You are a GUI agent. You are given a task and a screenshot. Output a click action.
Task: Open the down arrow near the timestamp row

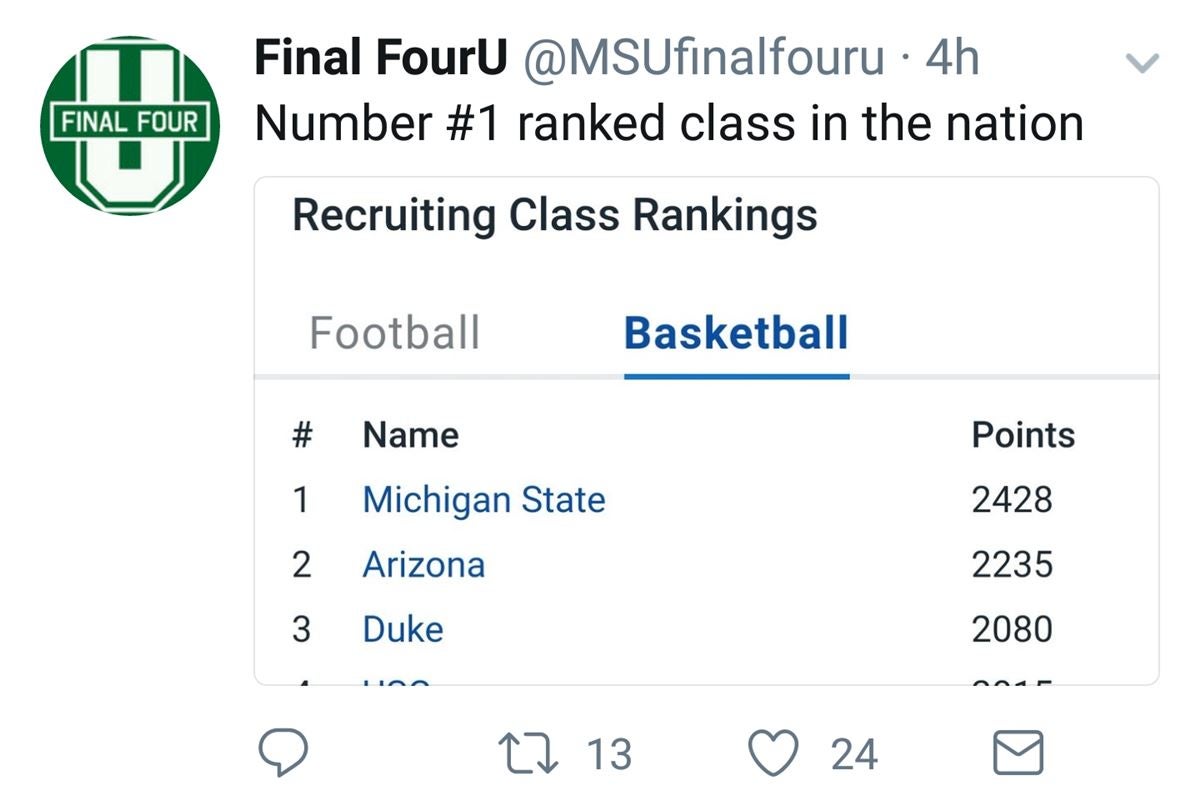pos(1142,62)
